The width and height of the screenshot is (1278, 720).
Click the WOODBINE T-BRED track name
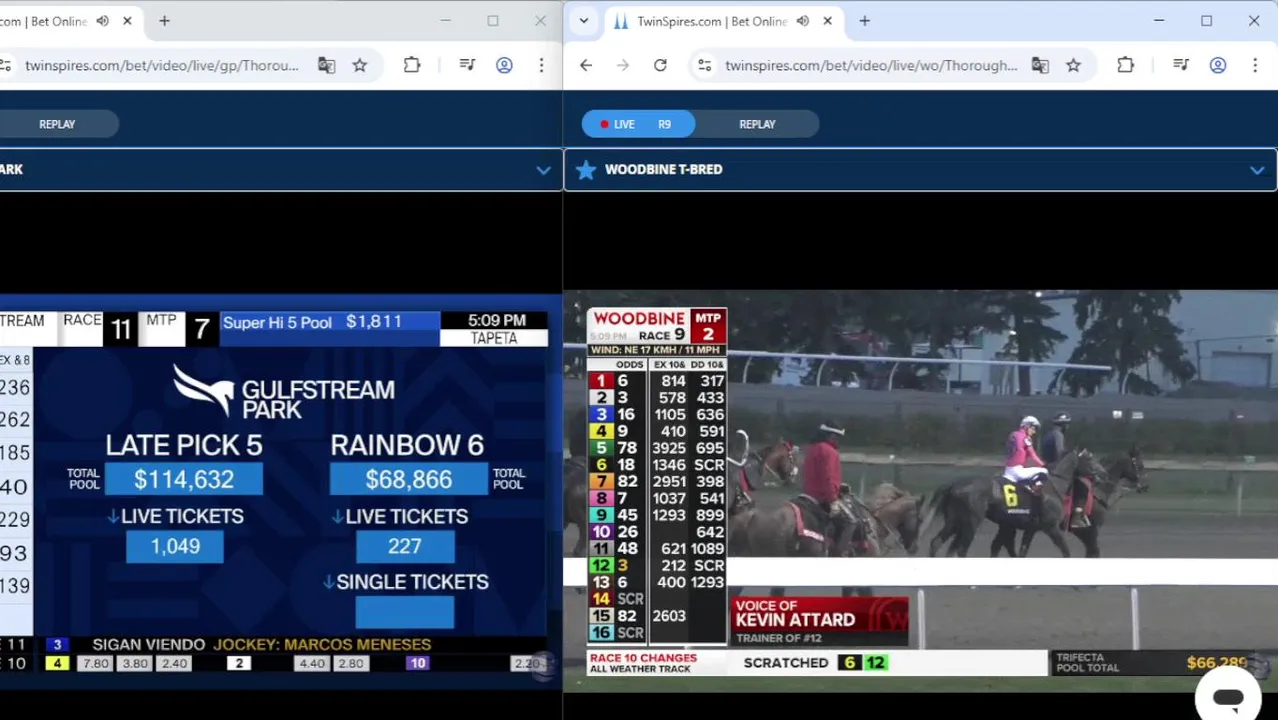pos(663,170)
